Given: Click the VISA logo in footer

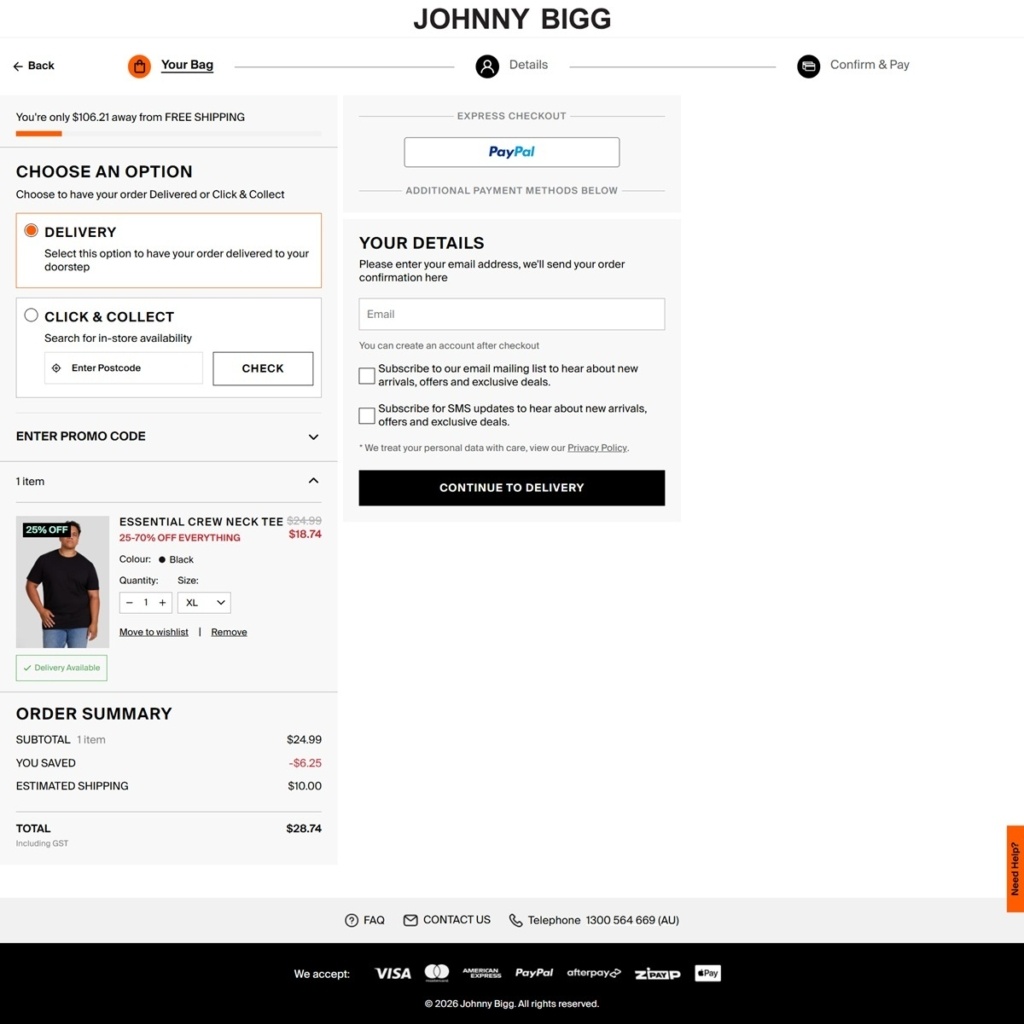Looking at the screenshot, I should pyautogui.click(x=392, y=974).
